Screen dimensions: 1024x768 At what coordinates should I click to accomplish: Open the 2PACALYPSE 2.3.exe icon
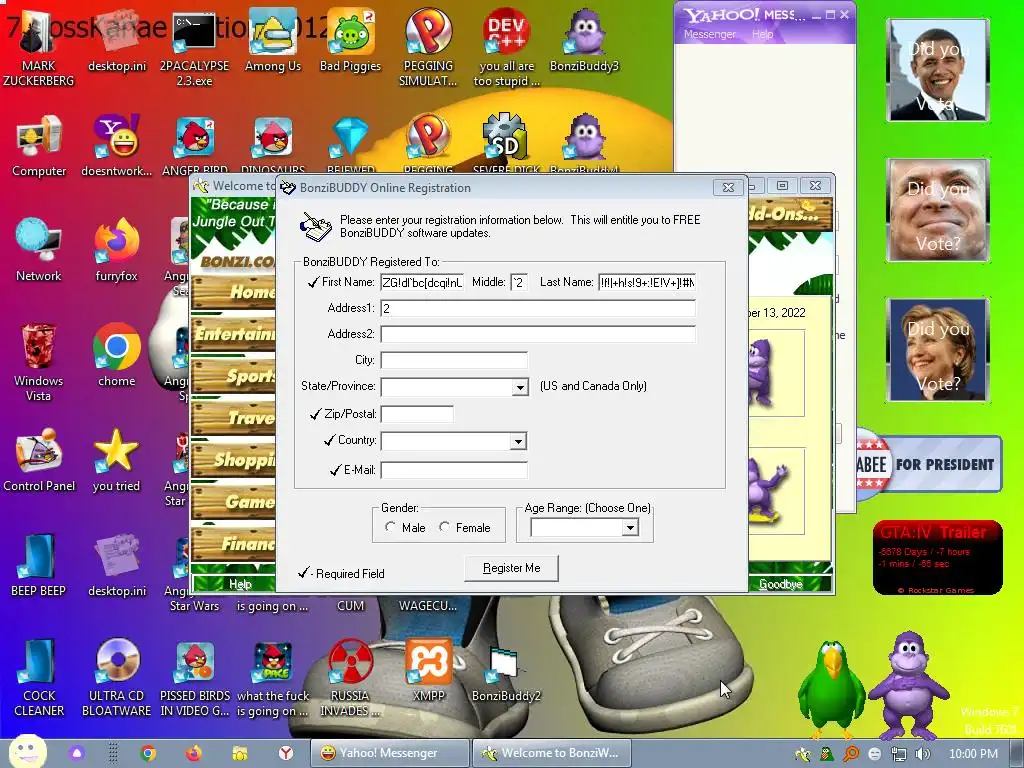tap(194, 49)
